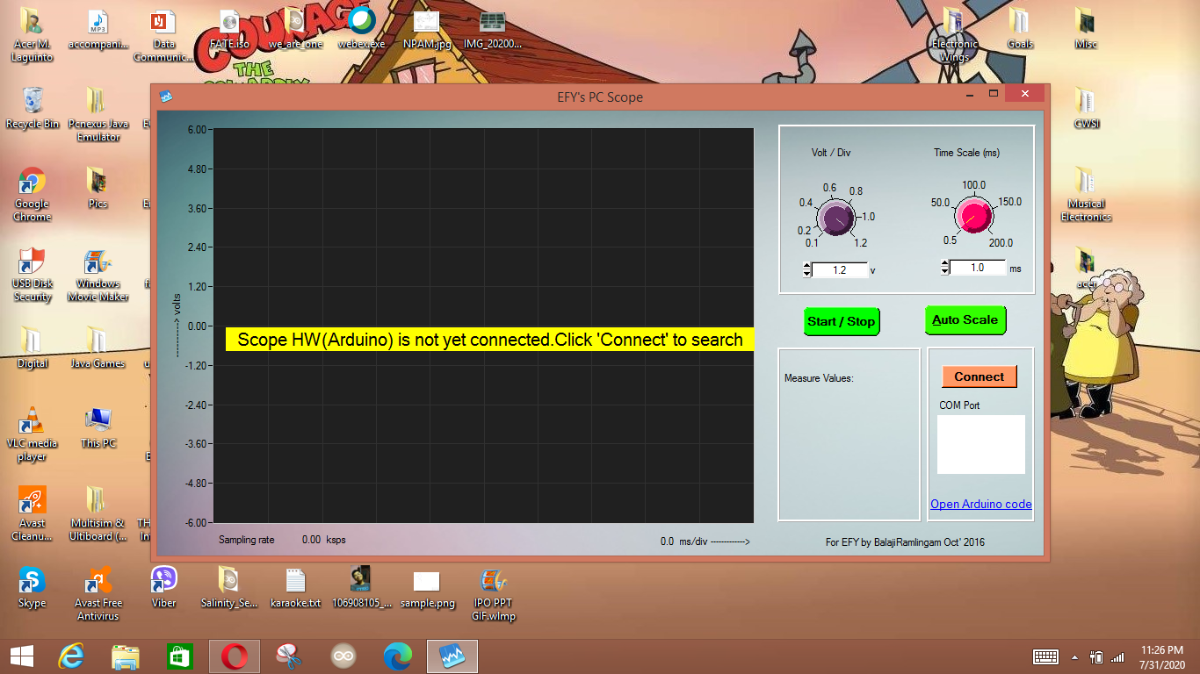Select the NPAM.jpg desktop file

pyautogui.click(x=427, y=28)
